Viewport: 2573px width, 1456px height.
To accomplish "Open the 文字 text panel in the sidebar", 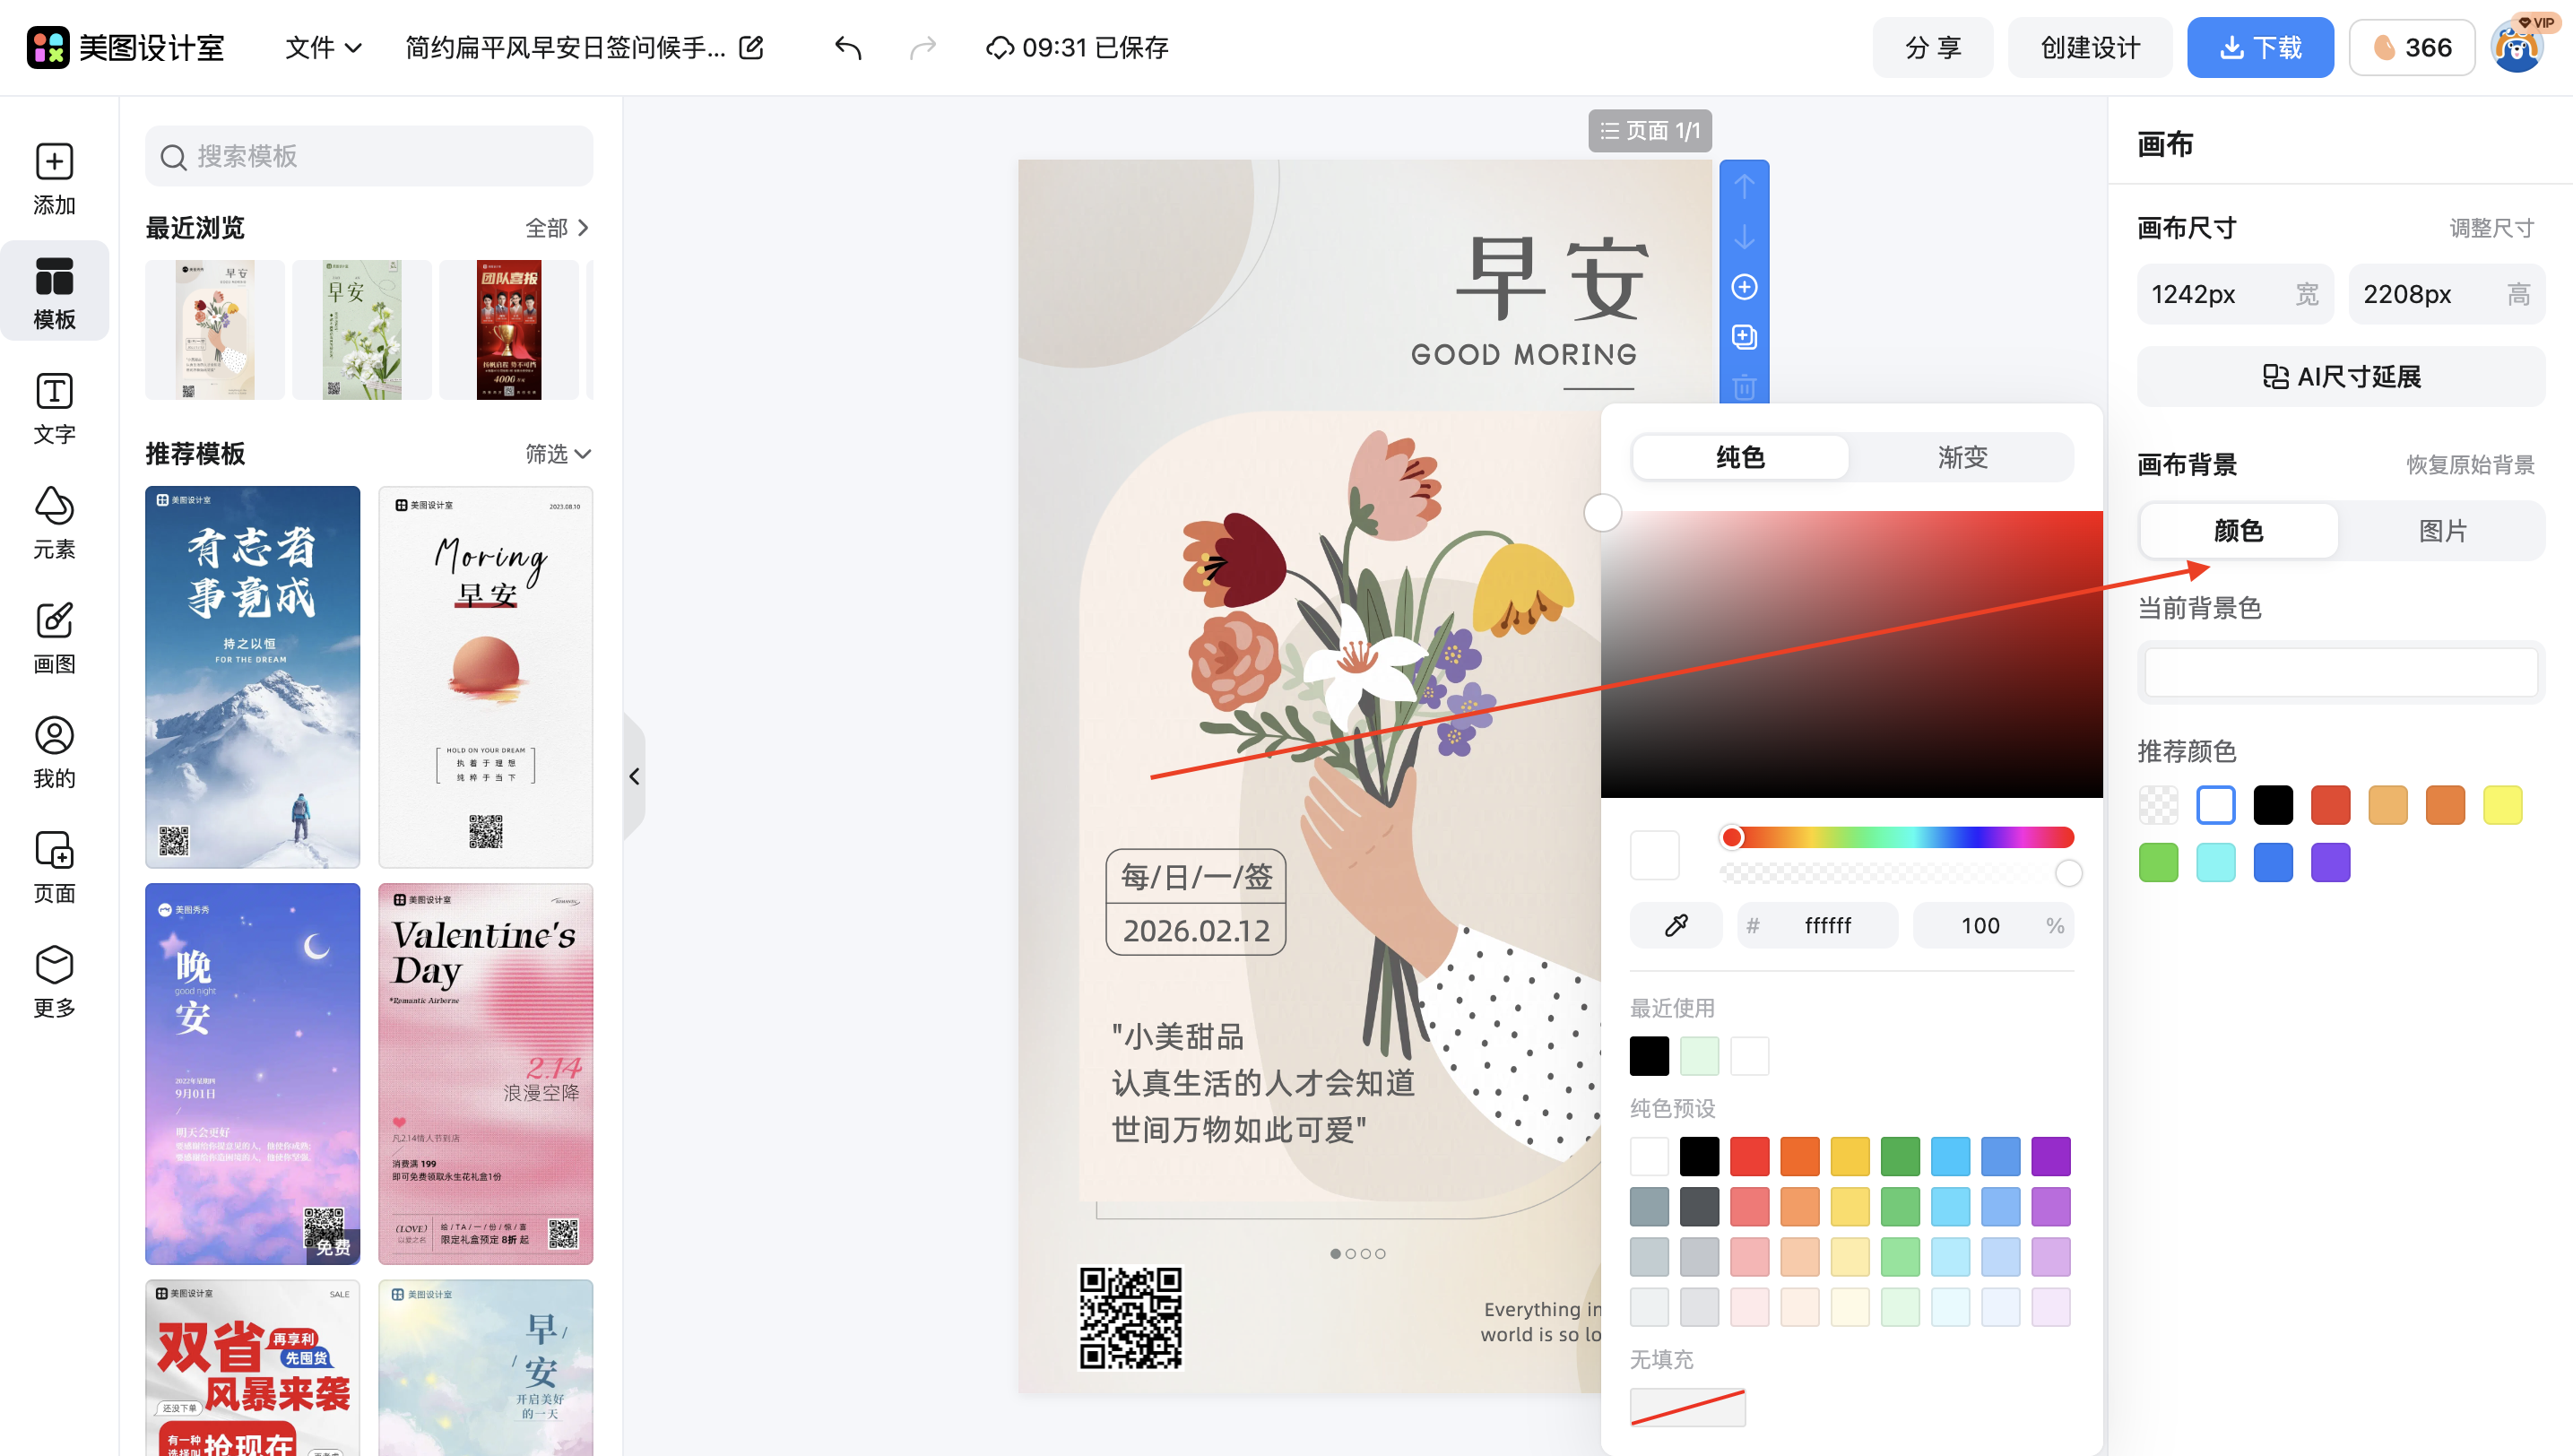I will coord(54,408).
